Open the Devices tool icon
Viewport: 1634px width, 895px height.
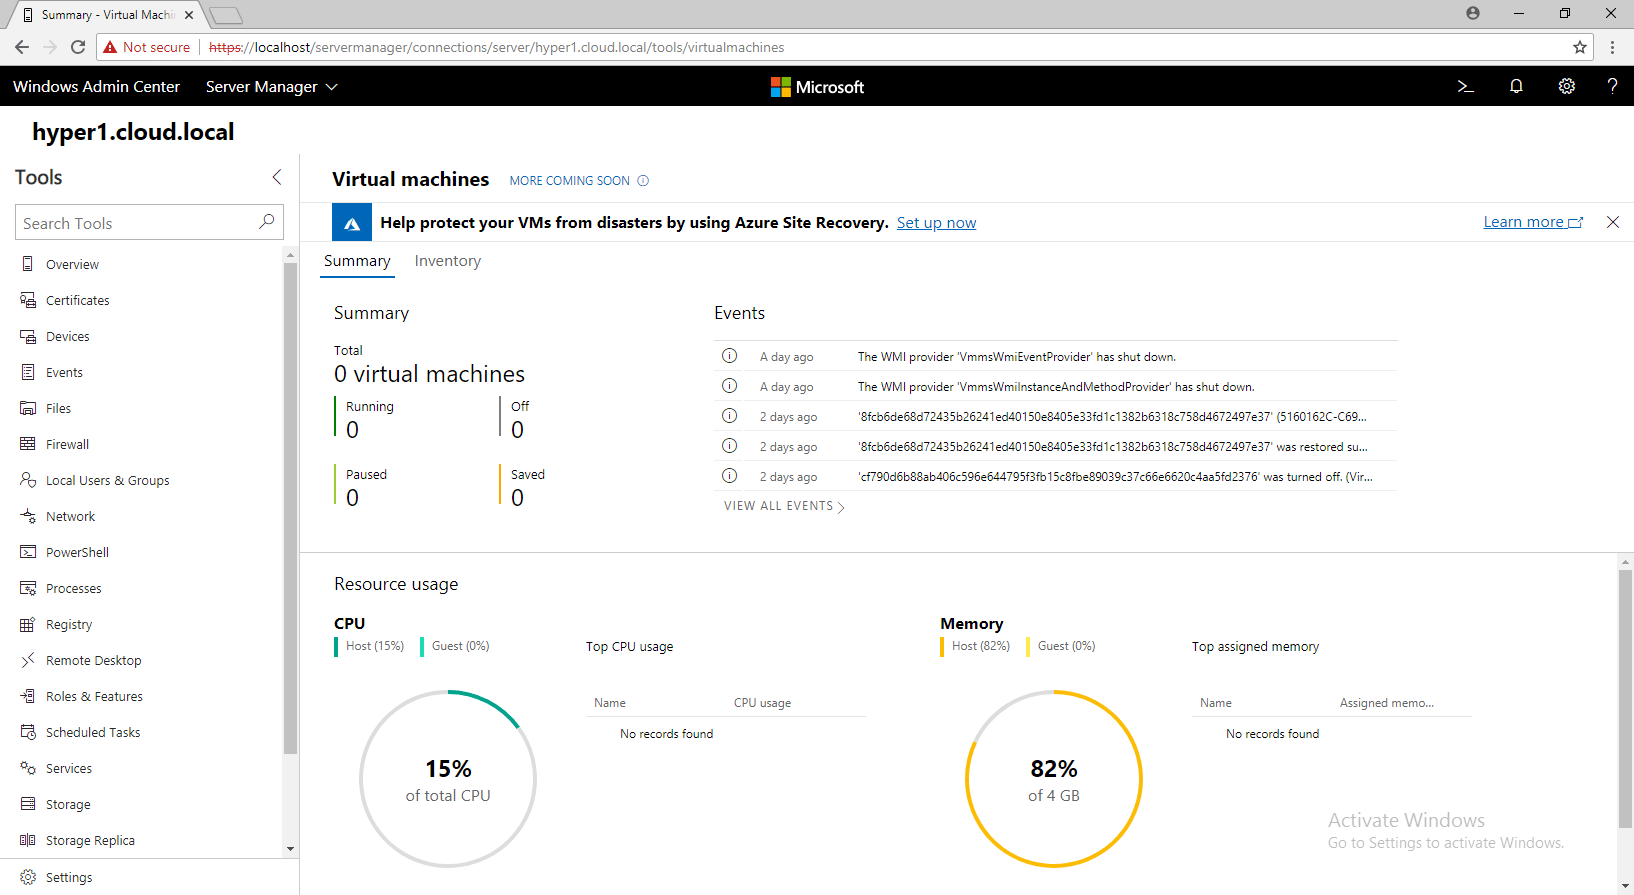(x=28, y=336)
